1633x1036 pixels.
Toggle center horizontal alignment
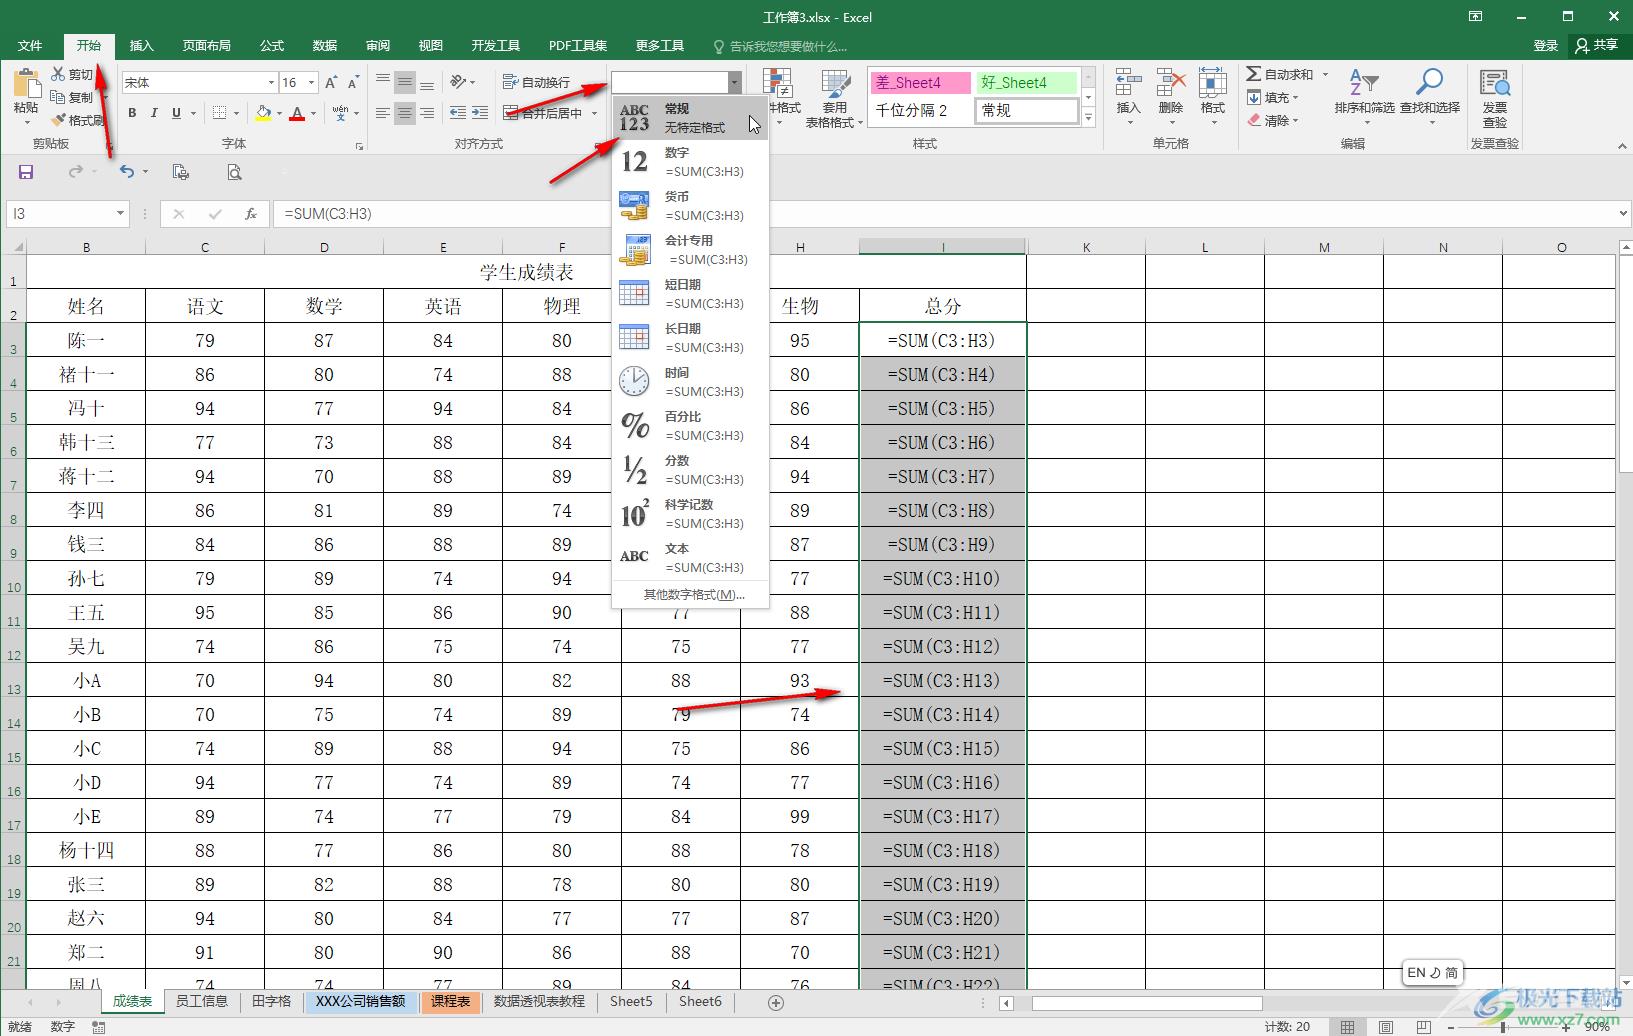[x=405, y=113]
